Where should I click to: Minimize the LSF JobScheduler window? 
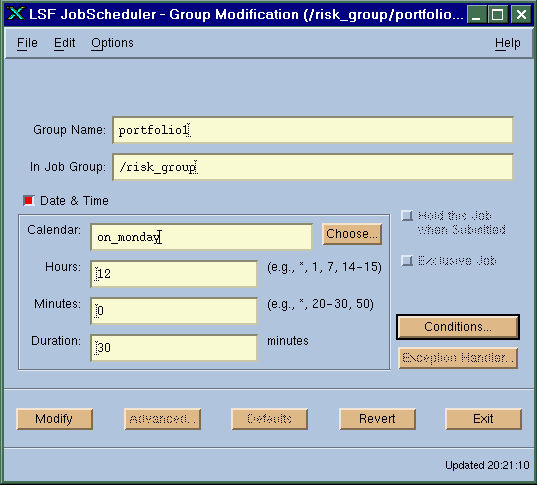pyautogui.click(x=476, y=14)
